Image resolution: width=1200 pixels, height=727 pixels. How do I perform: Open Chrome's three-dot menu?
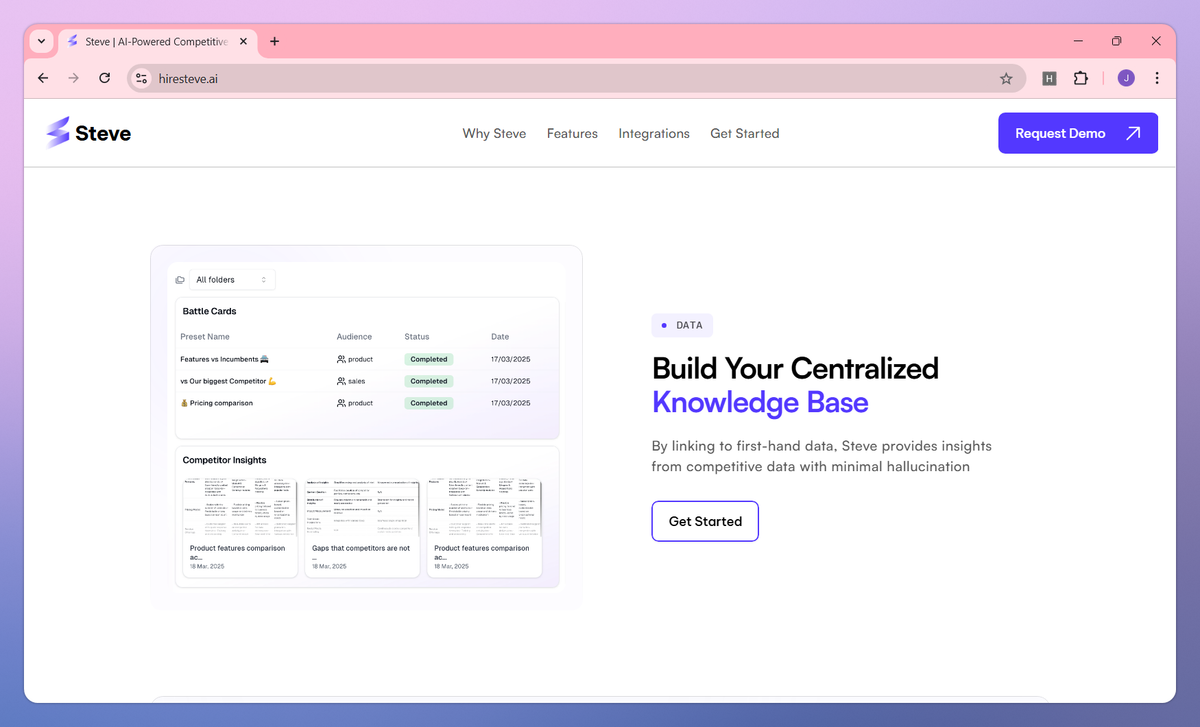pyautogui.click(x=1157, y=78)
